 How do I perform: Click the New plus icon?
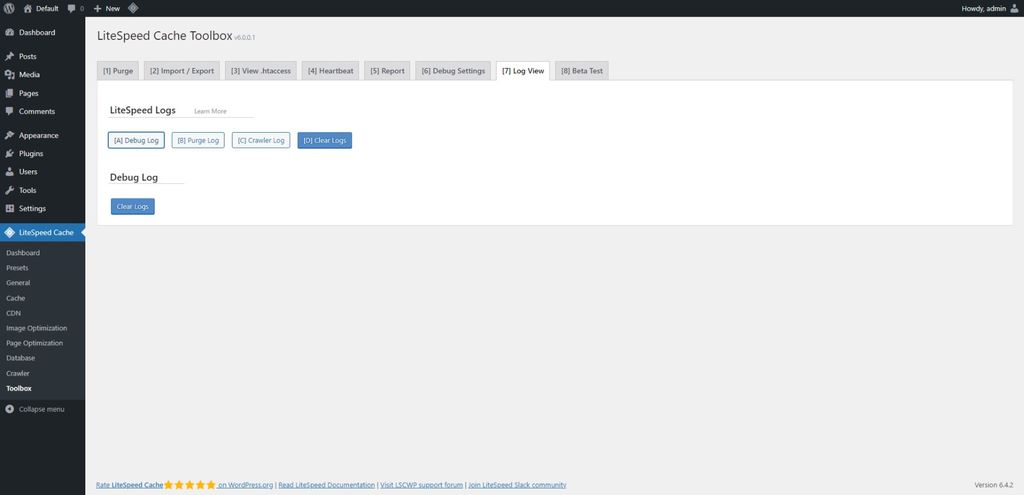(x=97, y=8)
